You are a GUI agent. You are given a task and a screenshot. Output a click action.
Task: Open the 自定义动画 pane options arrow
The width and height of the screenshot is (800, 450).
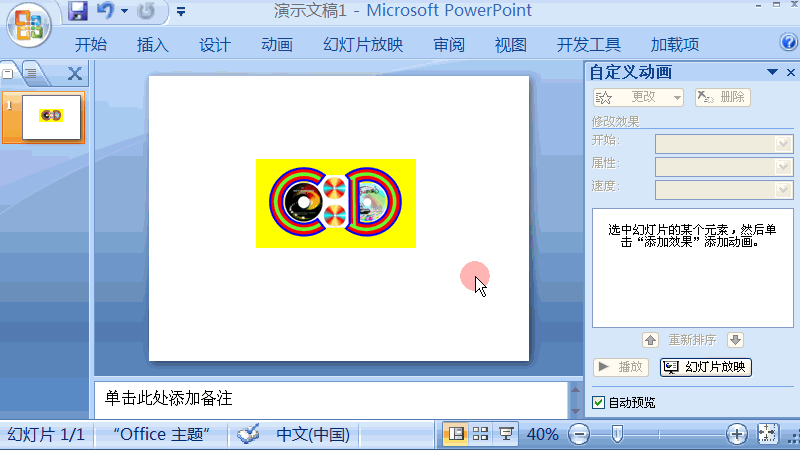pos(772,72)
